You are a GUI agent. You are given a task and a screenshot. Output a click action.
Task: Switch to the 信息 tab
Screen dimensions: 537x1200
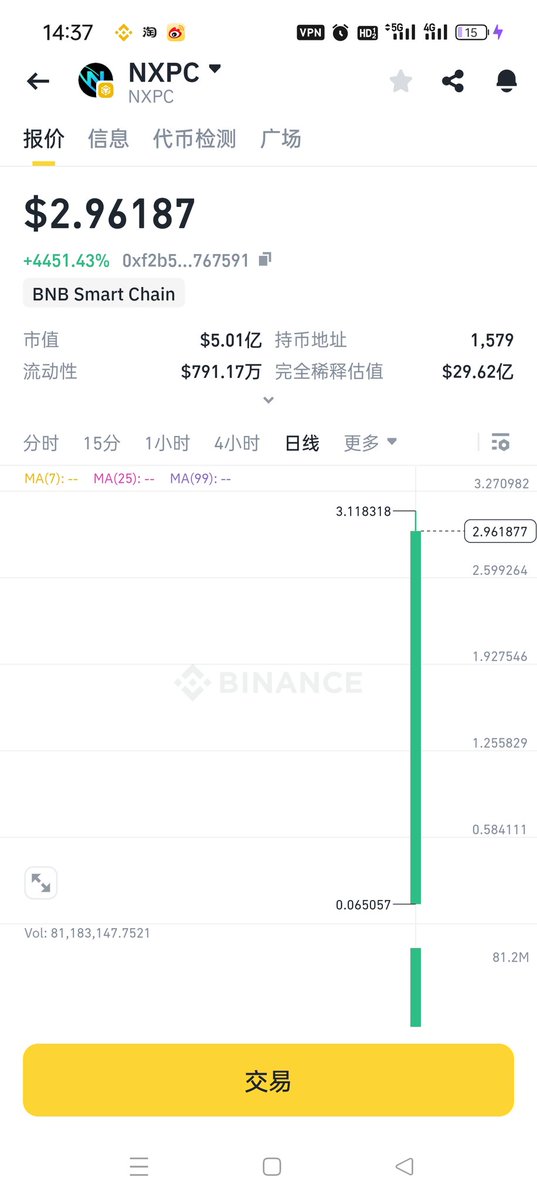108,139
